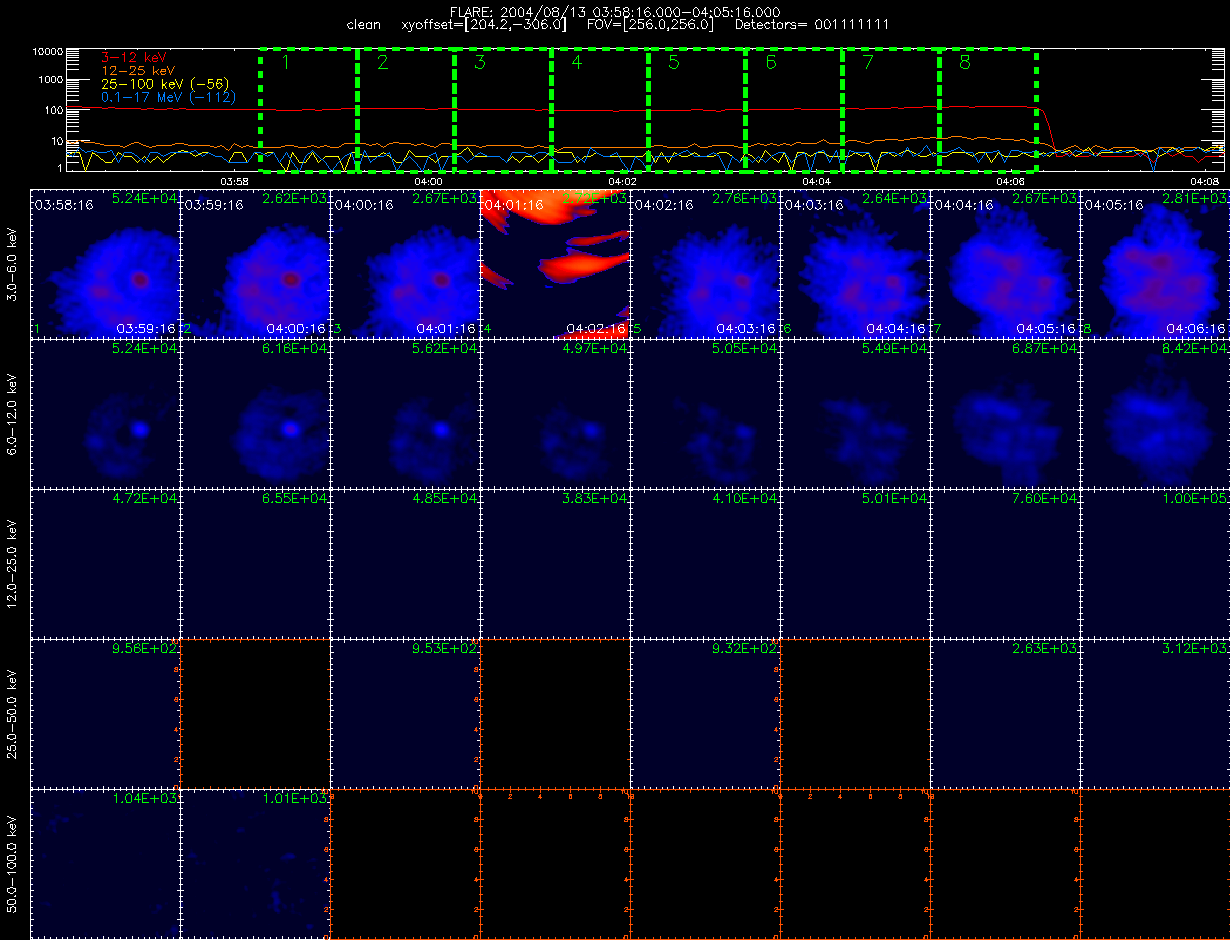Click the 04:00 tick label on the time axis

click(x=428, y=182)
